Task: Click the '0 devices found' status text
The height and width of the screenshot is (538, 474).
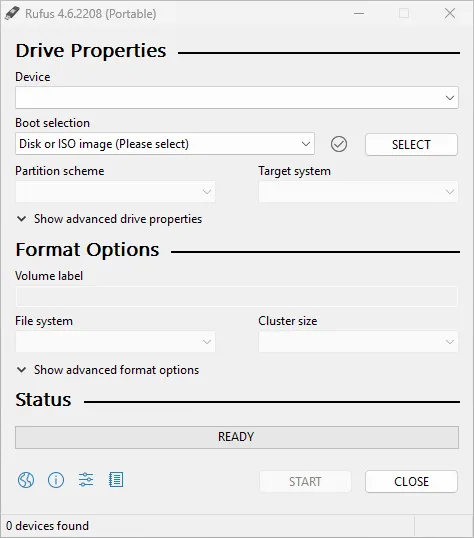Action: 47,526
